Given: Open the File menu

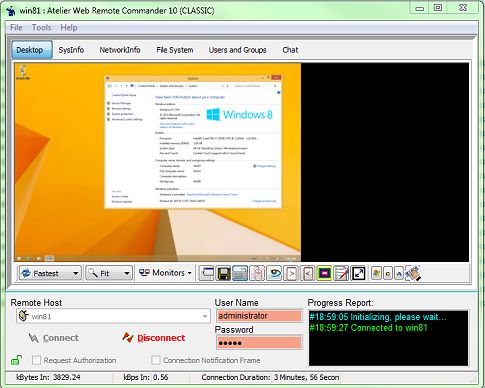Looking at the screenshot, I should [16, 27].
